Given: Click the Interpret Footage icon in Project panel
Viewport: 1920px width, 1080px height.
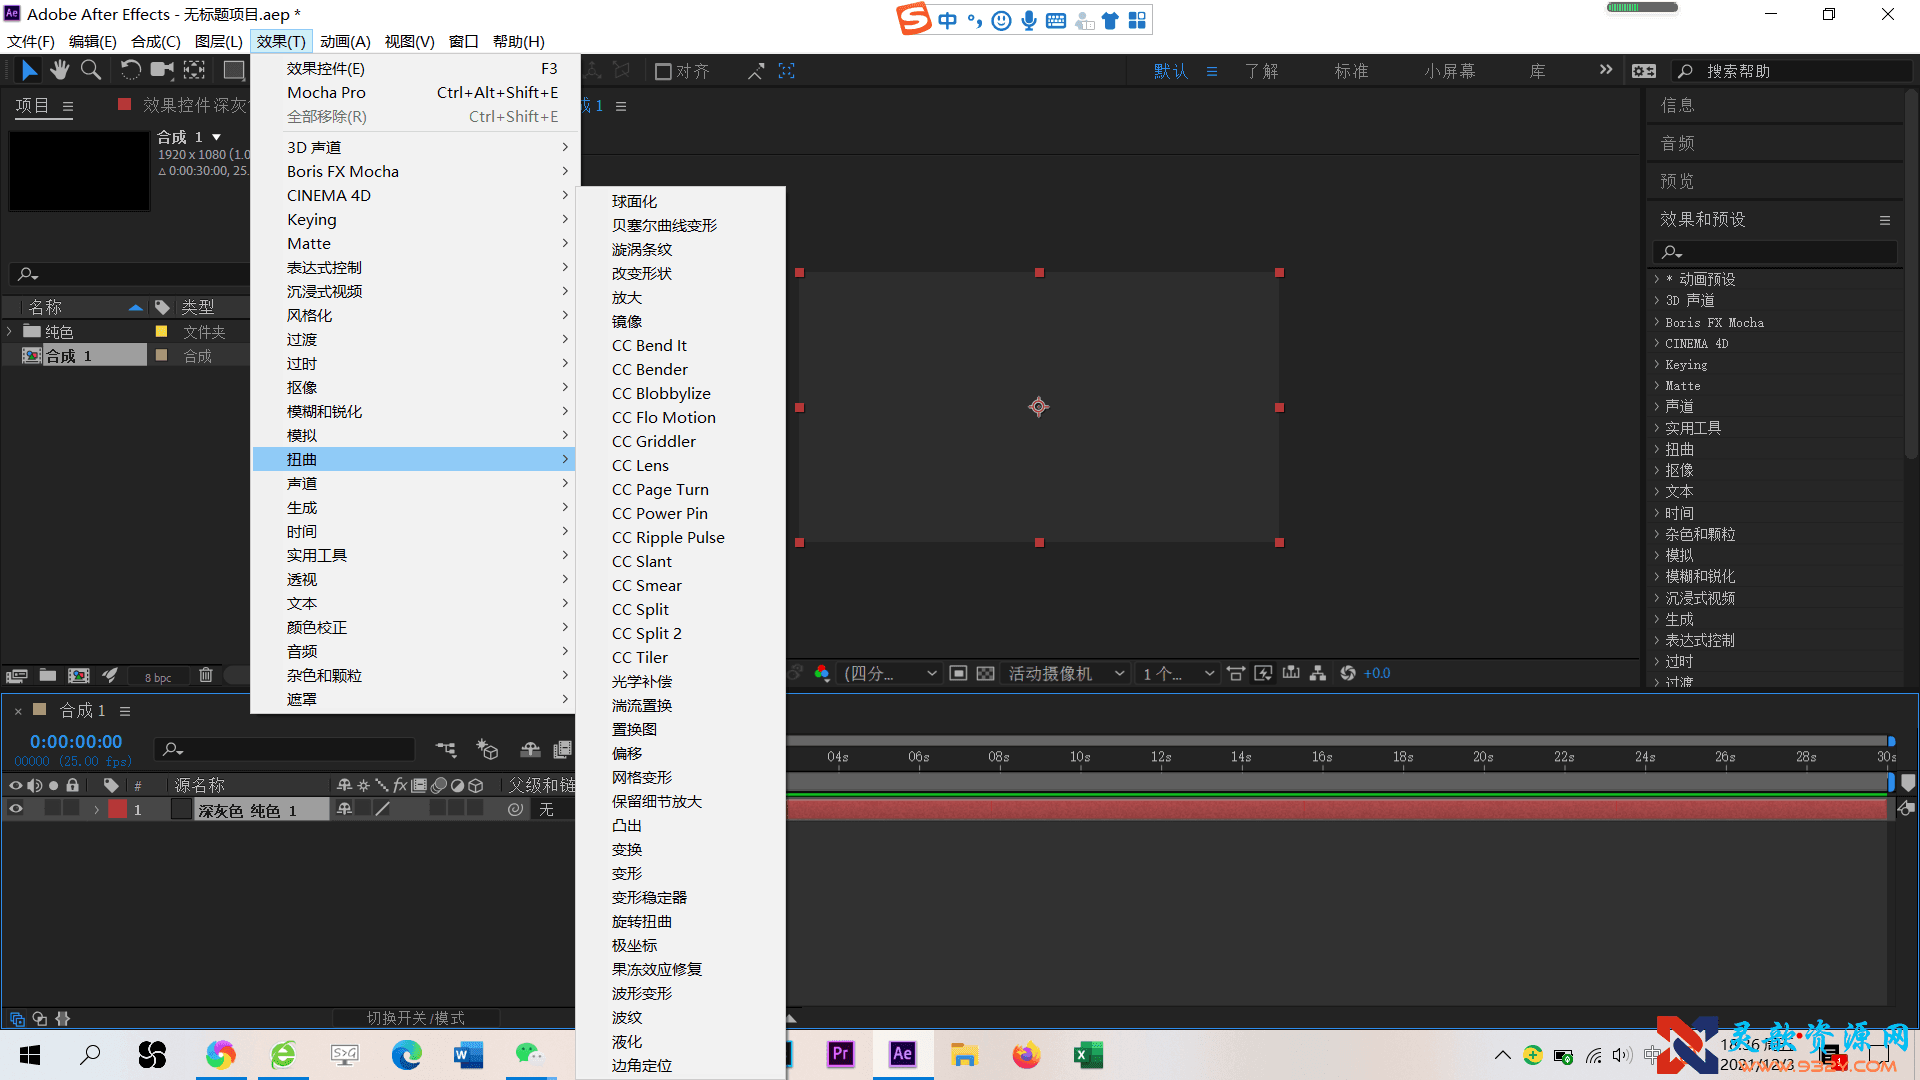Looking at the screenshot, I should [x=17, y=676].
